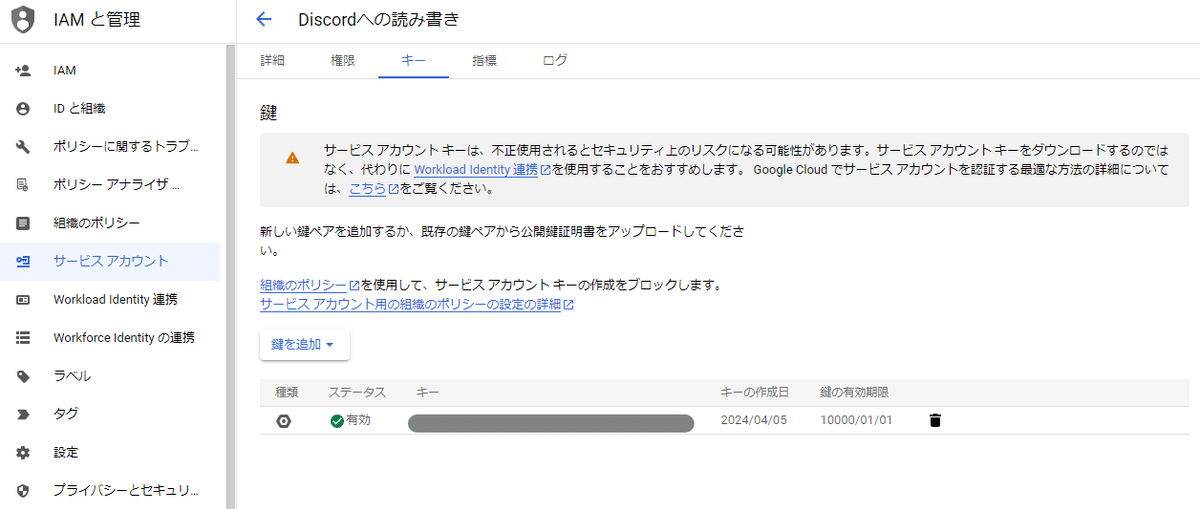
Task: Click the wrench icon for policy troubleshooting
Action: point(23,147)
